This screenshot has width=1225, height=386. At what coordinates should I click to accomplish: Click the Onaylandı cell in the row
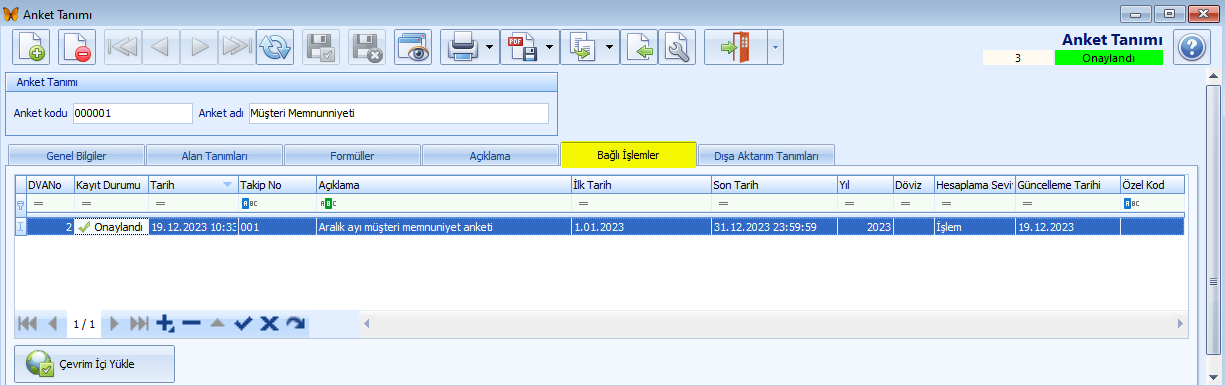[x=111, y=227]
